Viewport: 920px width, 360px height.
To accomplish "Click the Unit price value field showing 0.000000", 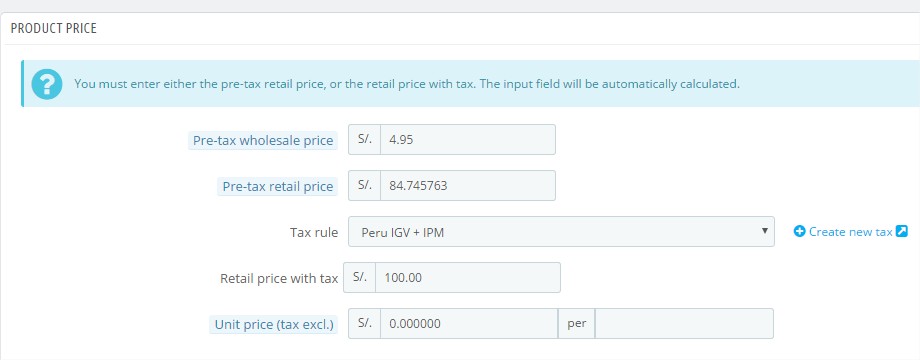I will coord(469,324).
